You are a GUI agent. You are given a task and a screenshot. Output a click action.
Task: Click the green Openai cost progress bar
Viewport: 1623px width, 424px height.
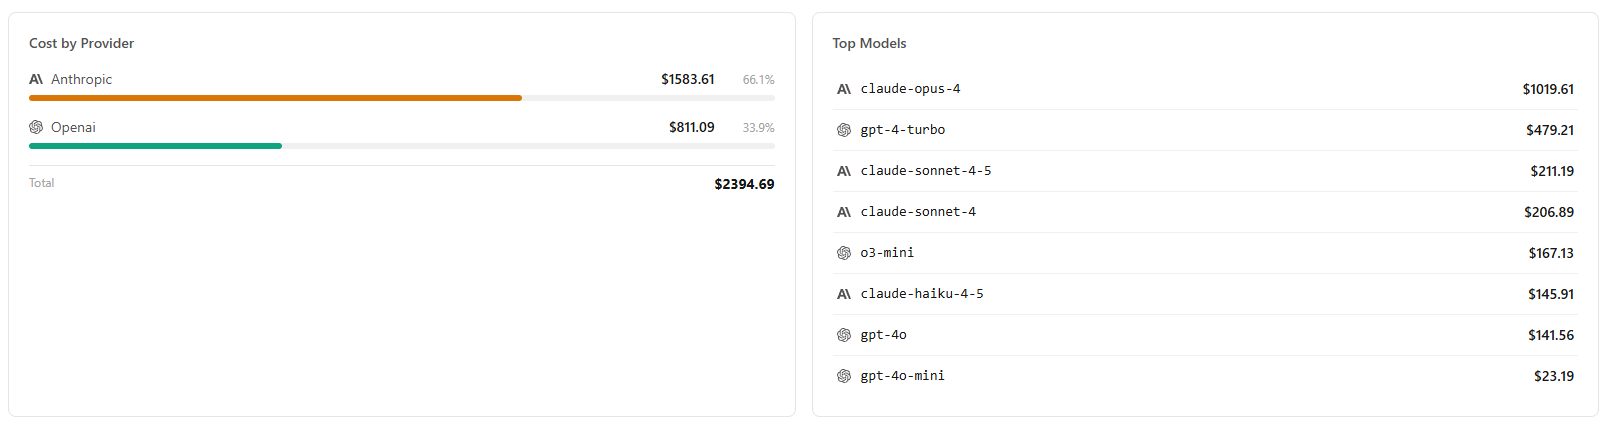[x=155, y=146]
